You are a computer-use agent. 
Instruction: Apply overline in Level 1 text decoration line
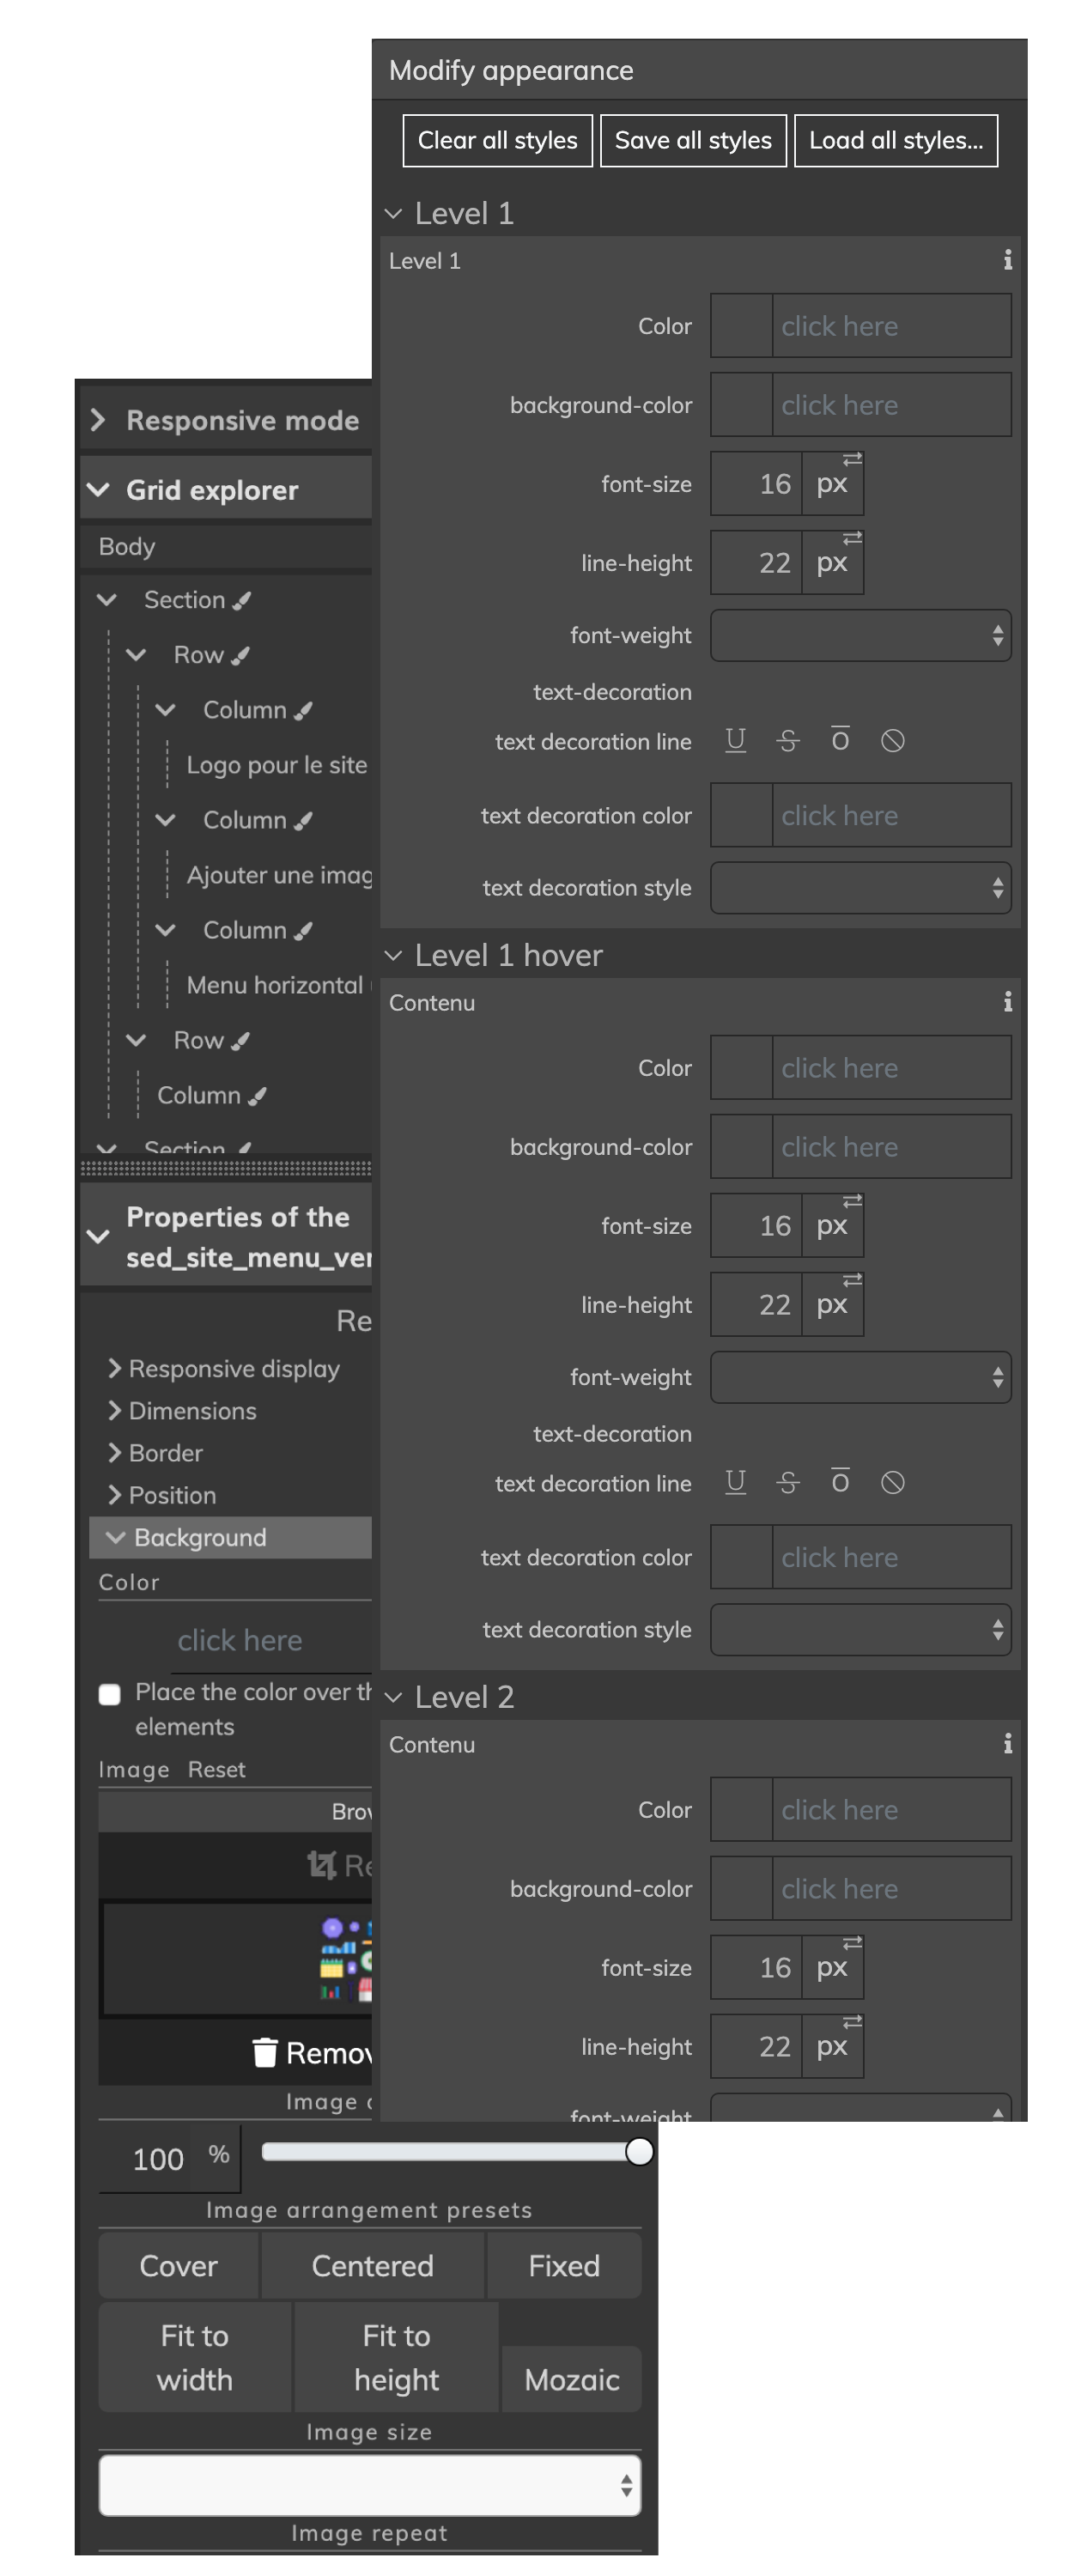[840, 740]
